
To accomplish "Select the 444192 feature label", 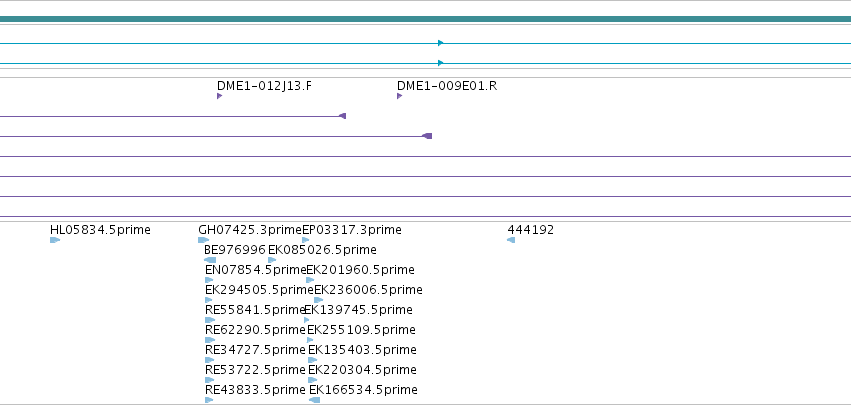I will pyautogui.click(x=530, y=230).
